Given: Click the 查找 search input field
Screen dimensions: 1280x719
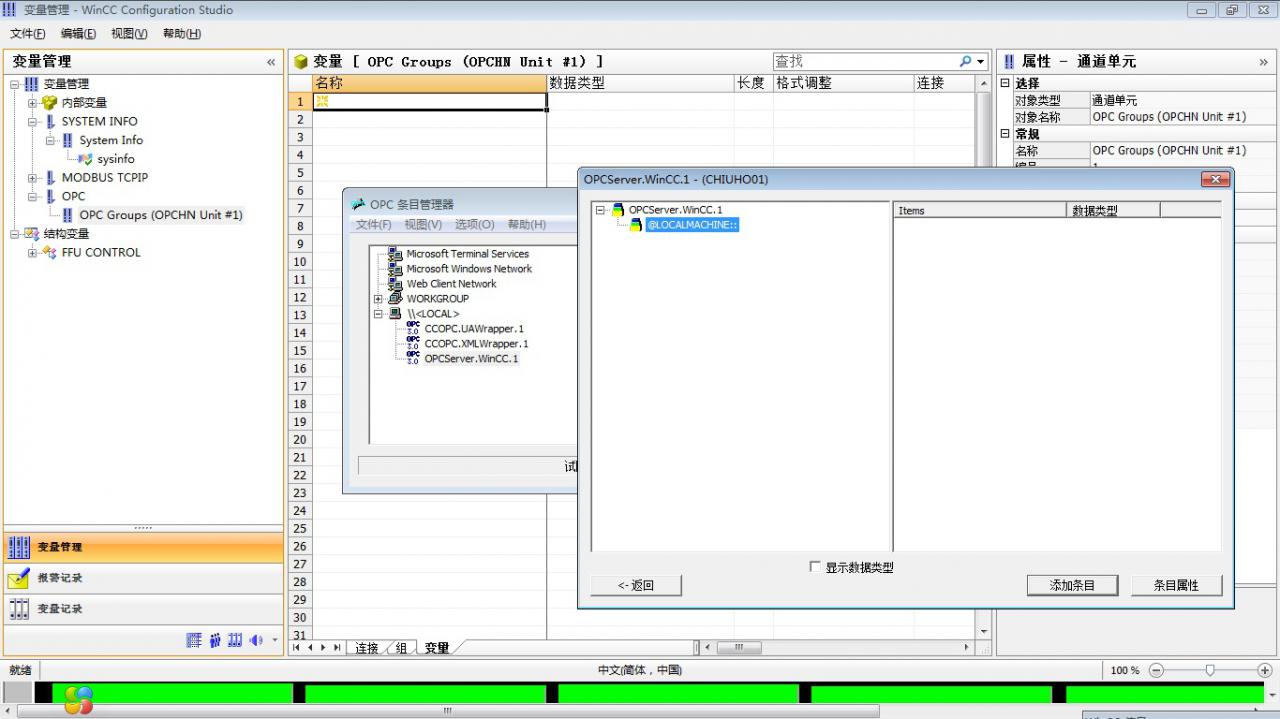Looking at the screenshot, I should click(864, 62).
